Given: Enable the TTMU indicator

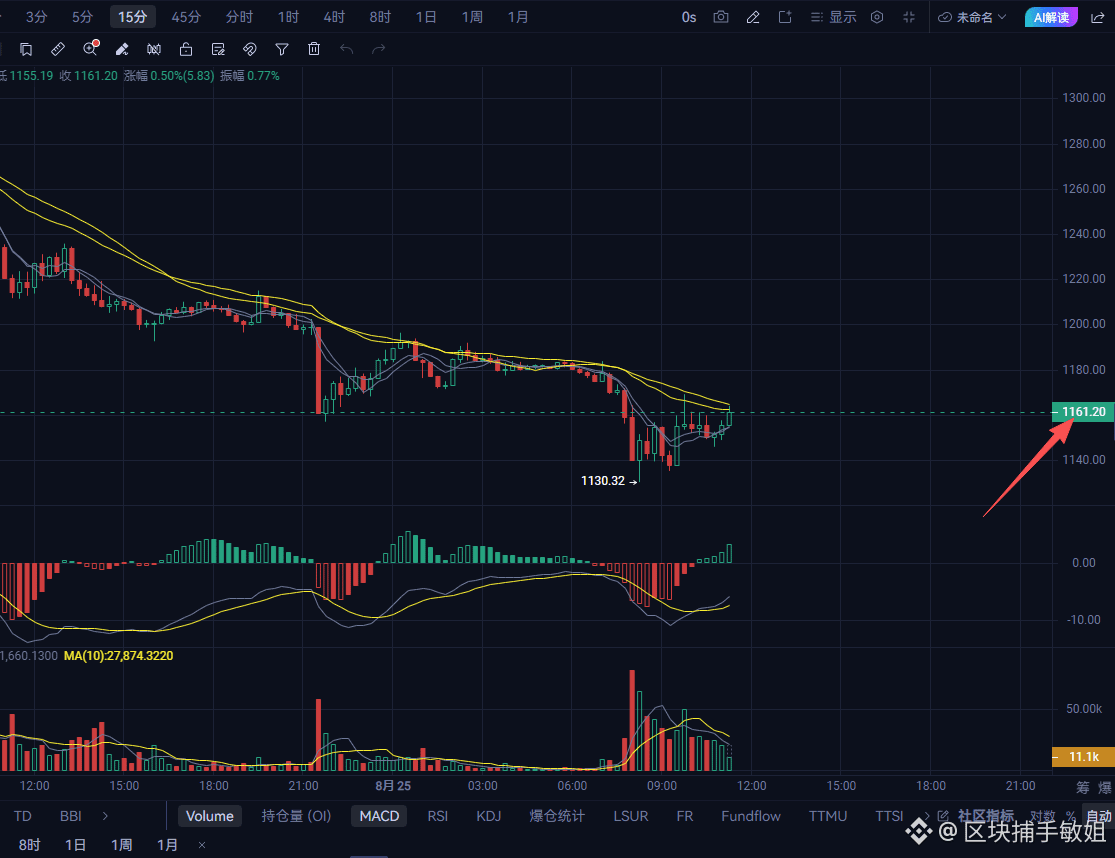Looking at the screenshot, I should point(828,816).
